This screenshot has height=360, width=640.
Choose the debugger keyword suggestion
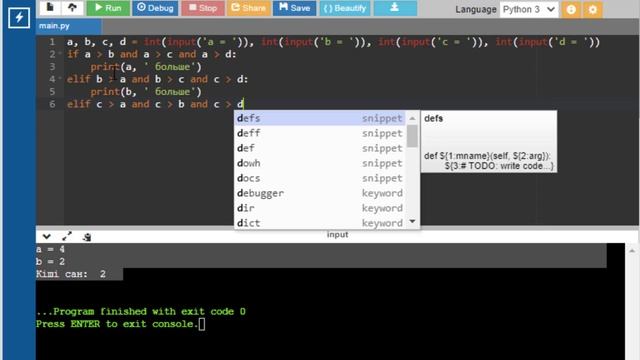pos(320,193)
